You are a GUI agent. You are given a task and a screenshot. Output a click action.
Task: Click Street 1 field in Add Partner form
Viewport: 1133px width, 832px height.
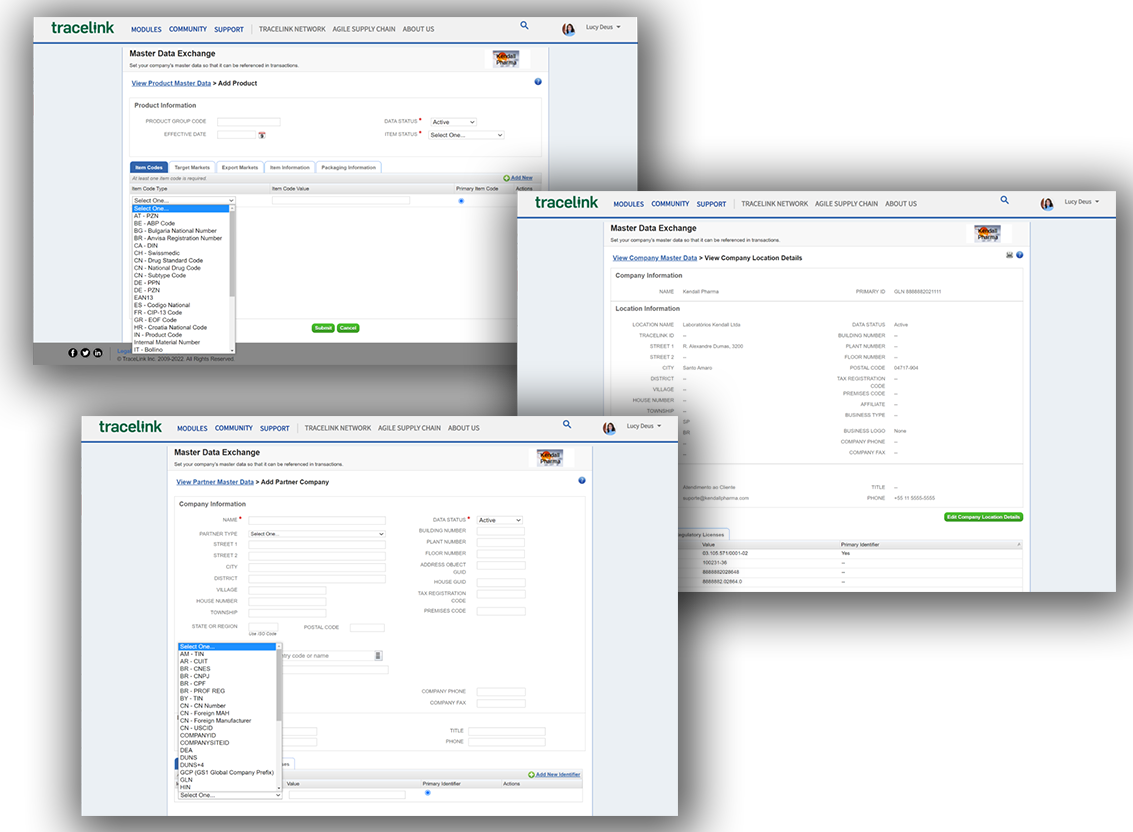pos(317,545)
